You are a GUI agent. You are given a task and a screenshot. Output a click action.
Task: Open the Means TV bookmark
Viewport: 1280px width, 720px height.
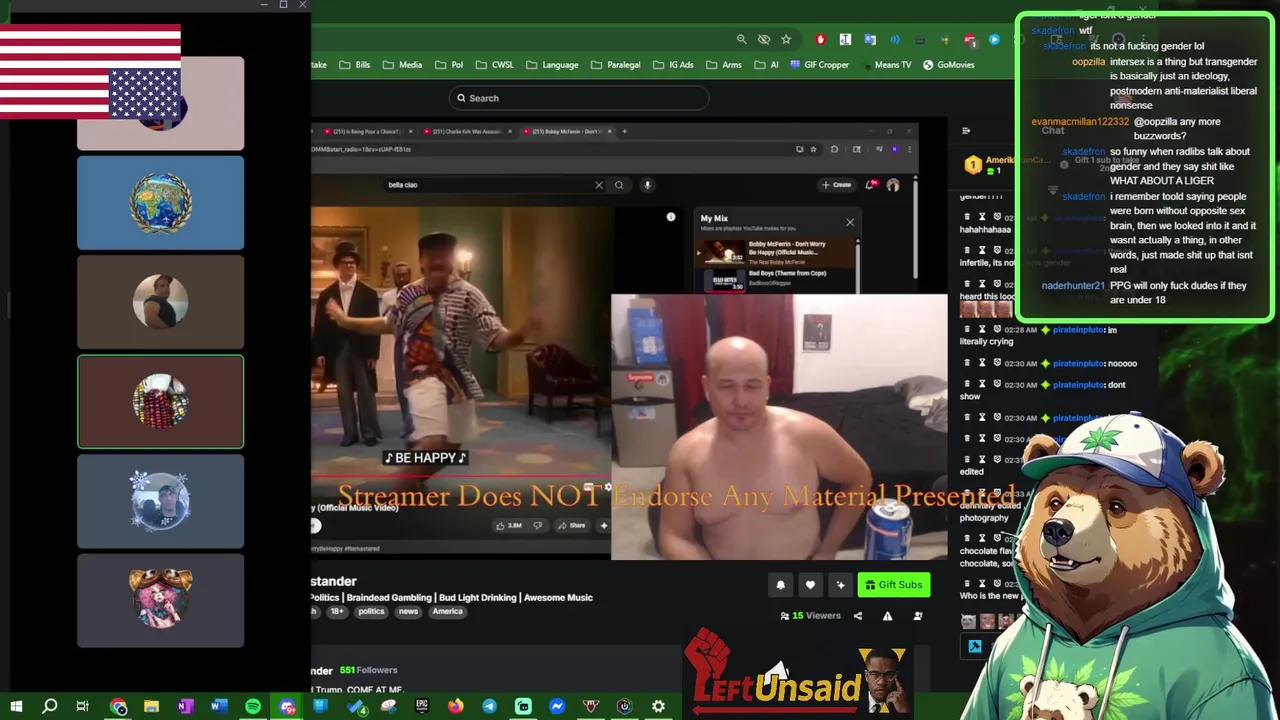pyautogui.click(x=886, y=65)
